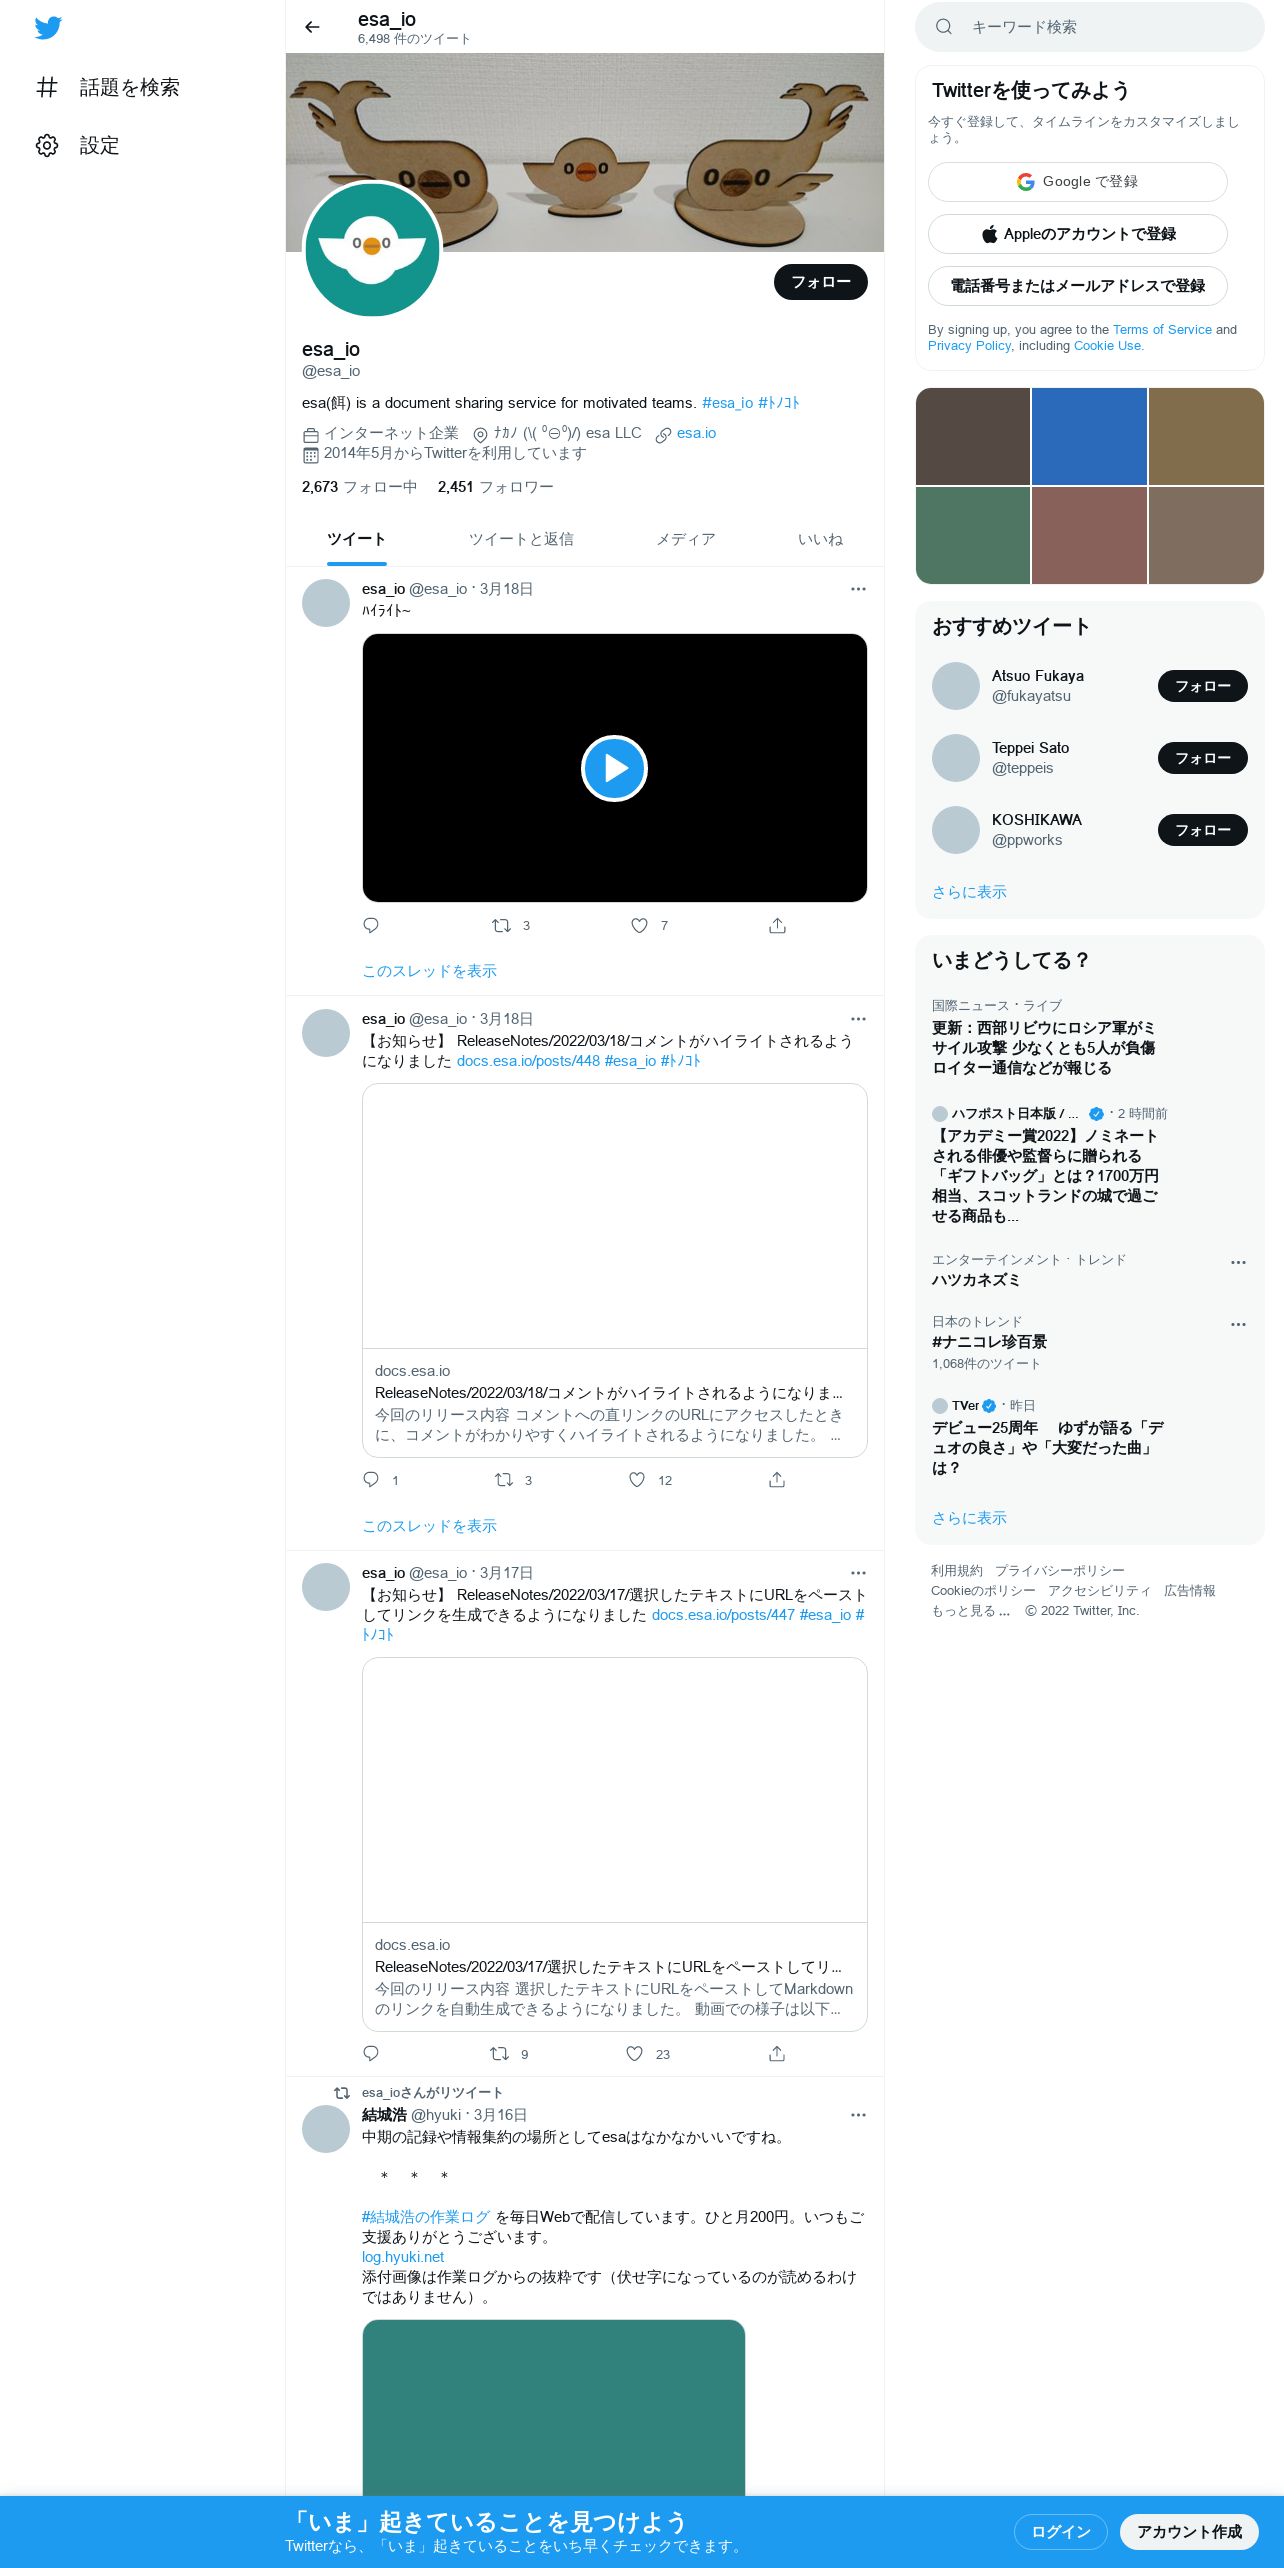1284x2568 pixels.
Task: Go back with the arrow icon
Action: pos(312,27)
